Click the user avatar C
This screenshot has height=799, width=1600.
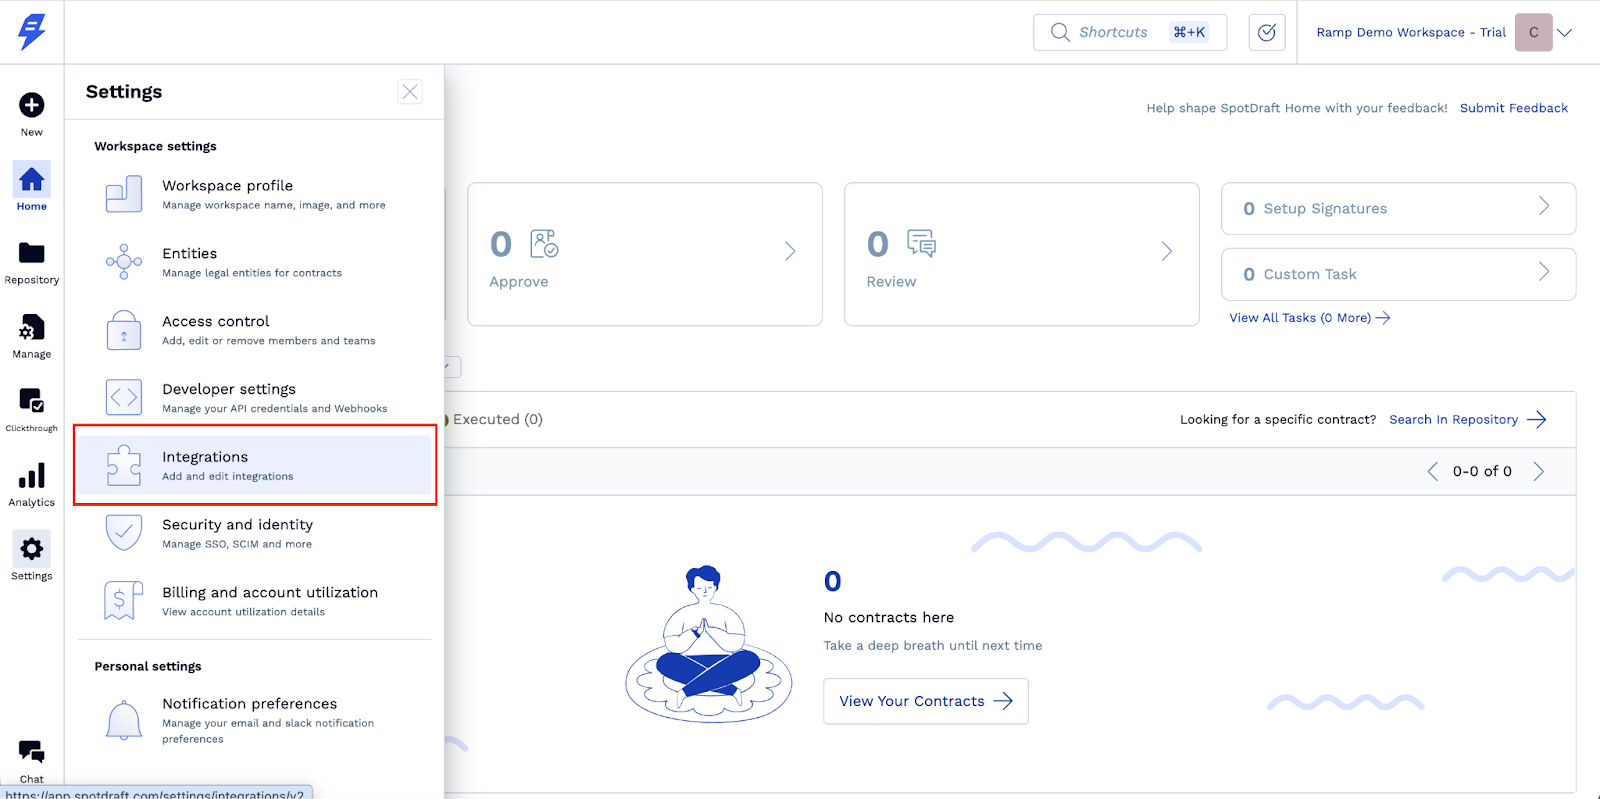pos(1534,32)
